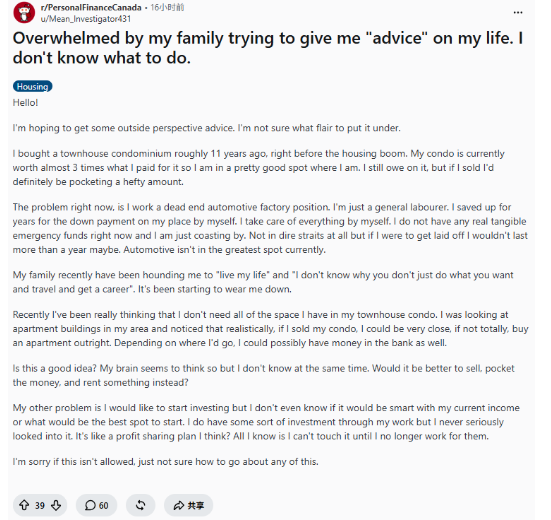Click the paragraph about family hounding

263,282
